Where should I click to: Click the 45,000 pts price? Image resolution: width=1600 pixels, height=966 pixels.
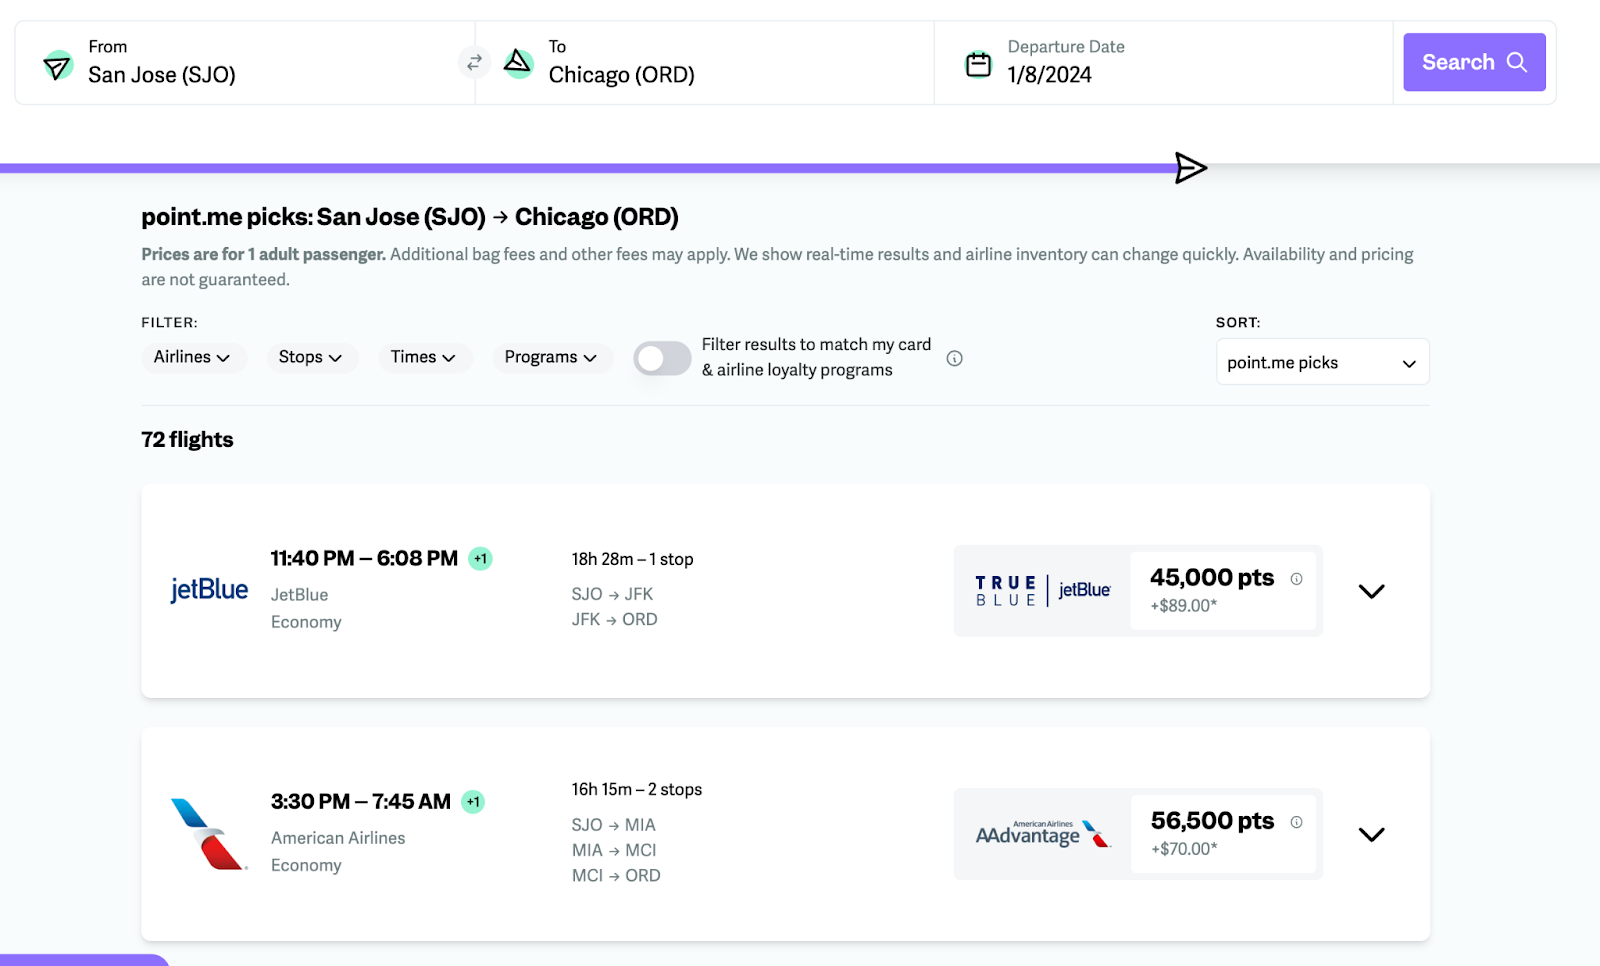(x=1212, y=577)
